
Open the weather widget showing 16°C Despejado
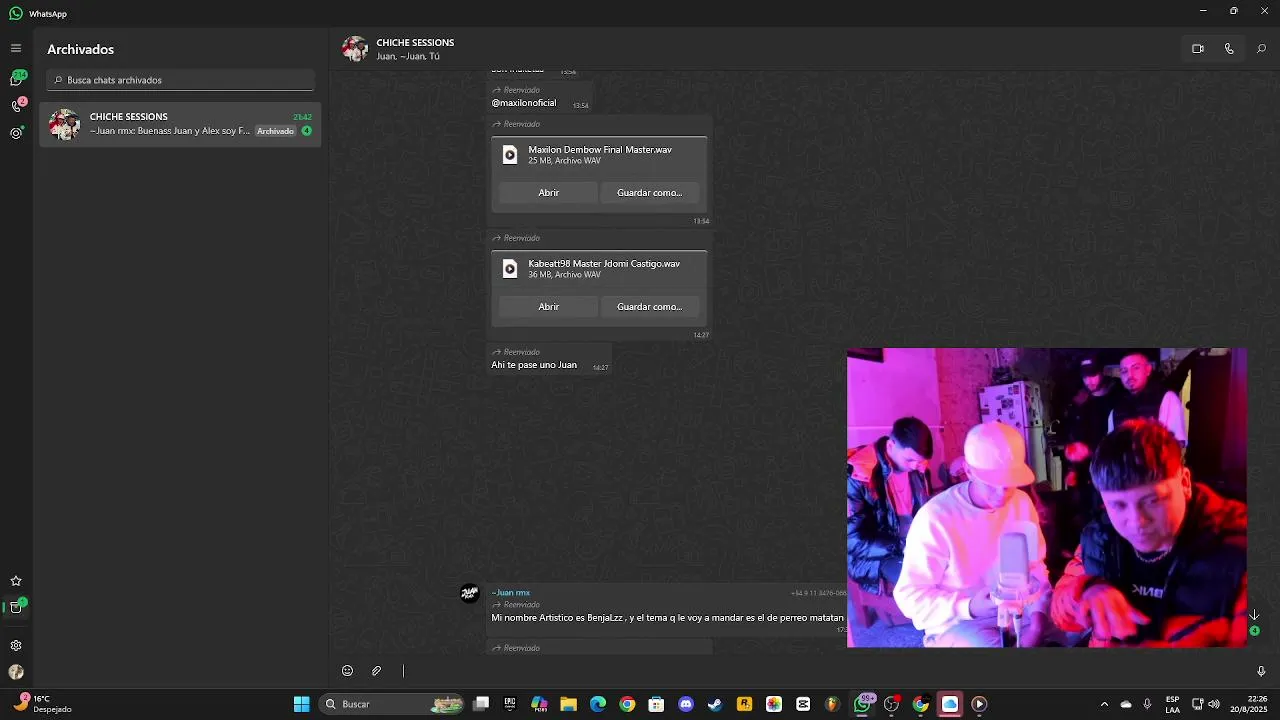(x=42, y=705)
